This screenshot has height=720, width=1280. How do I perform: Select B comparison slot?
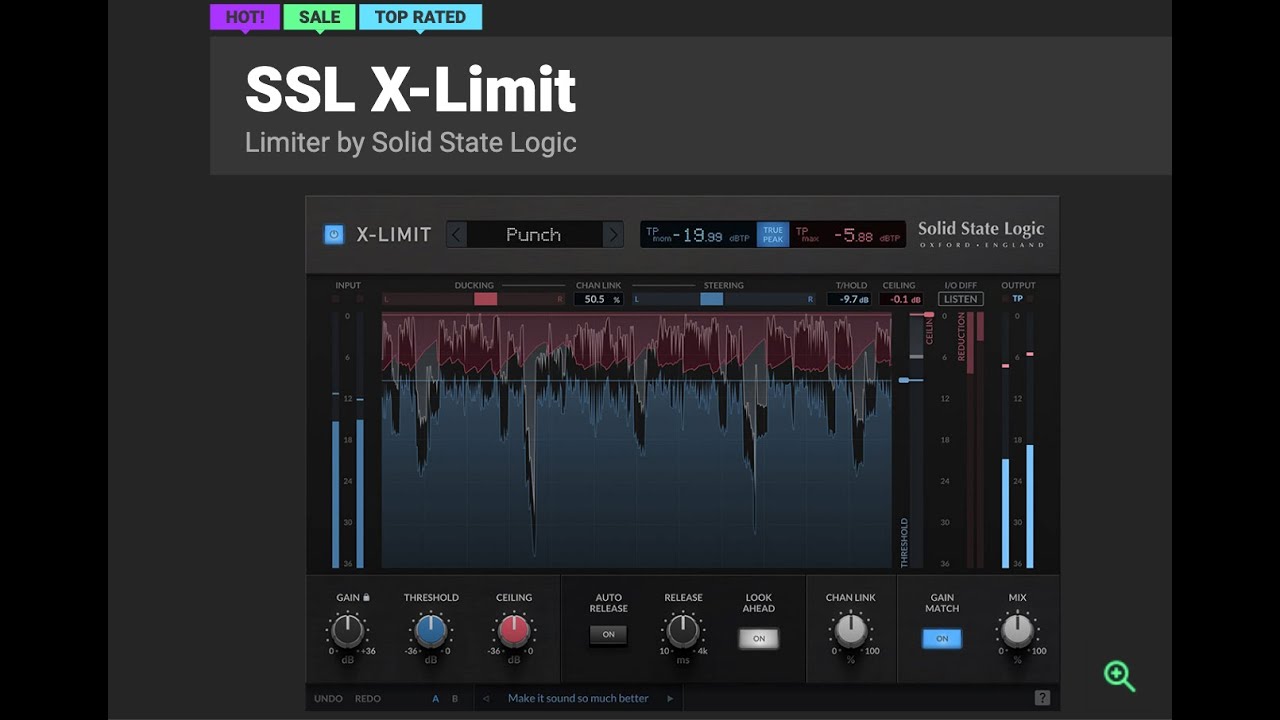[x=455, y=698]
